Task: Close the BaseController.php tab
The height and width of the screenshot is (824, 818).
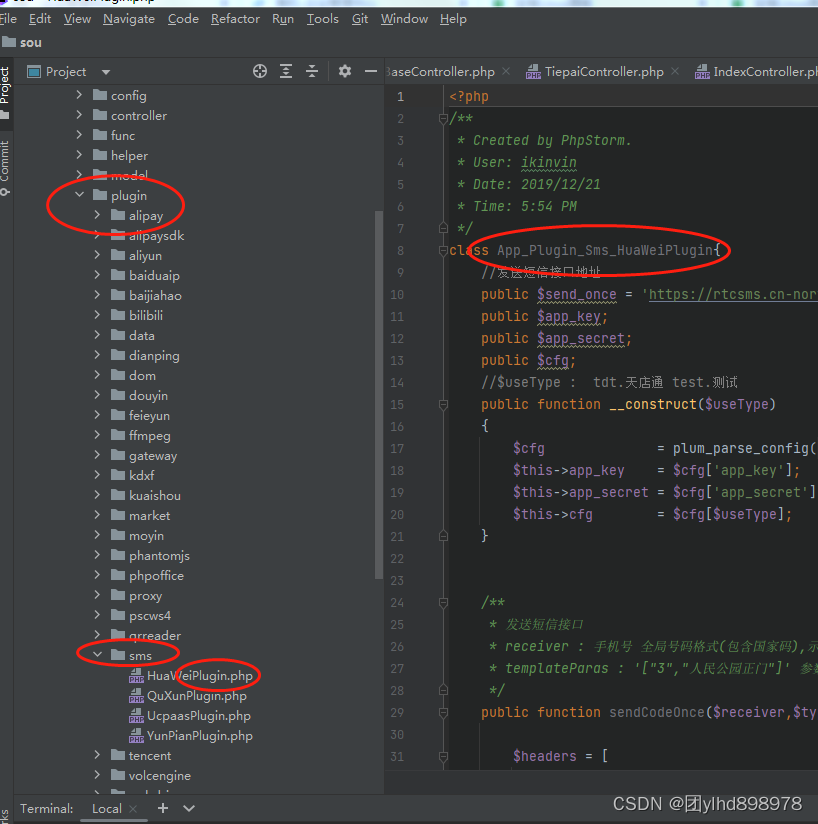Action: click(506, 71)
